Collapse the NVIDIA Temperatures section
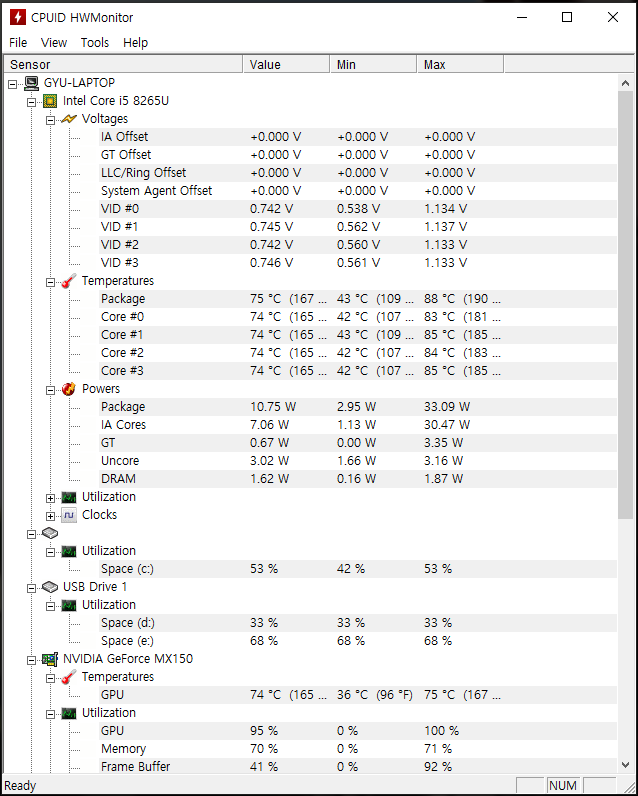 (x=50, y=678)
